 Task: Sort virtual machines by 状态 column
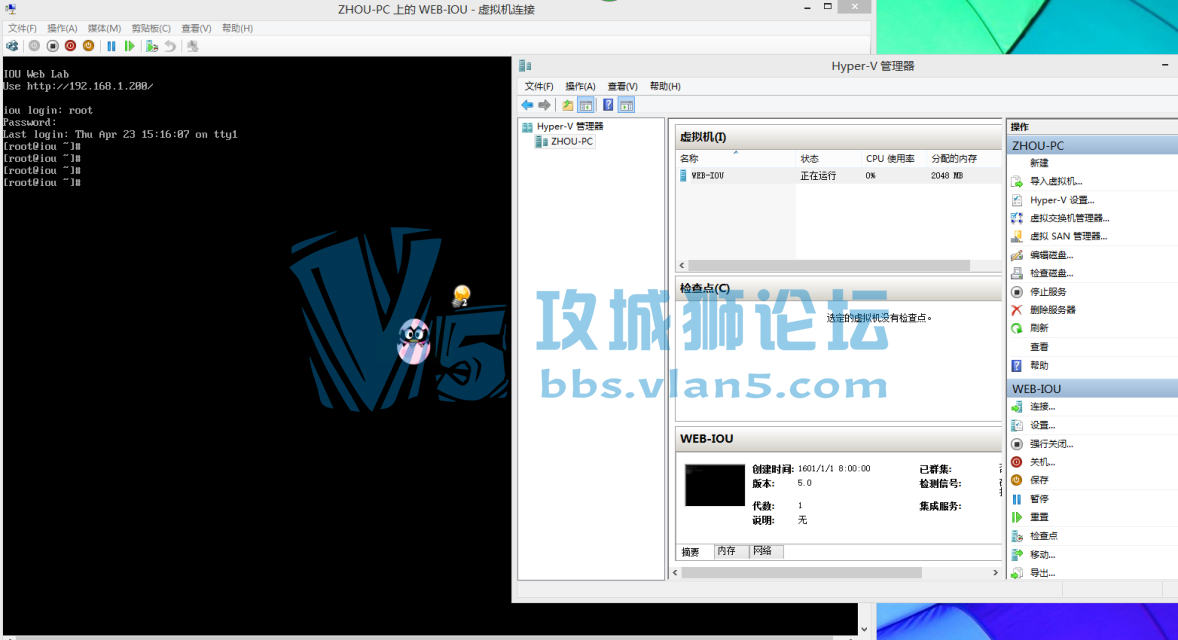tap(828, 158)
